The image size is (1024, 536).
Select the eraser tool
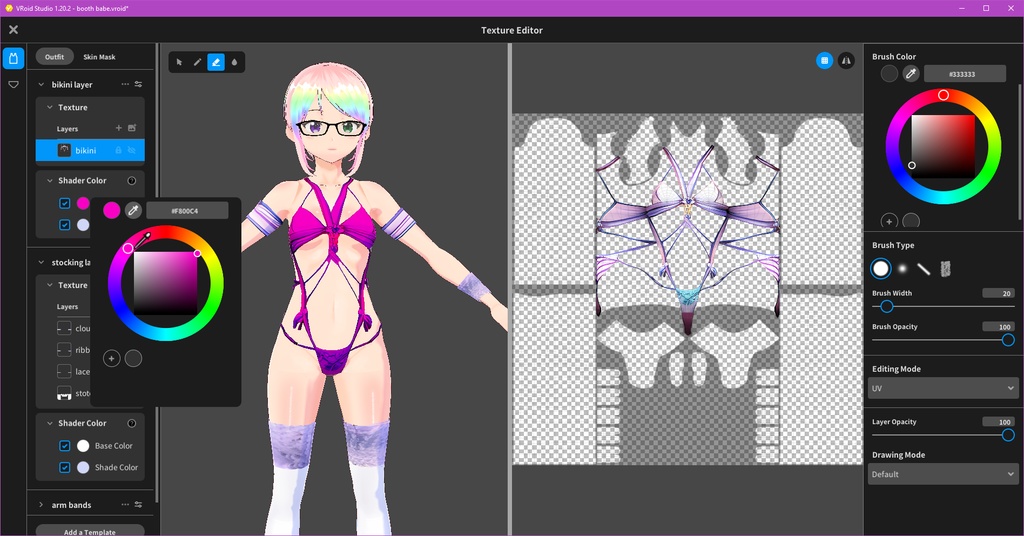(216, 62)
